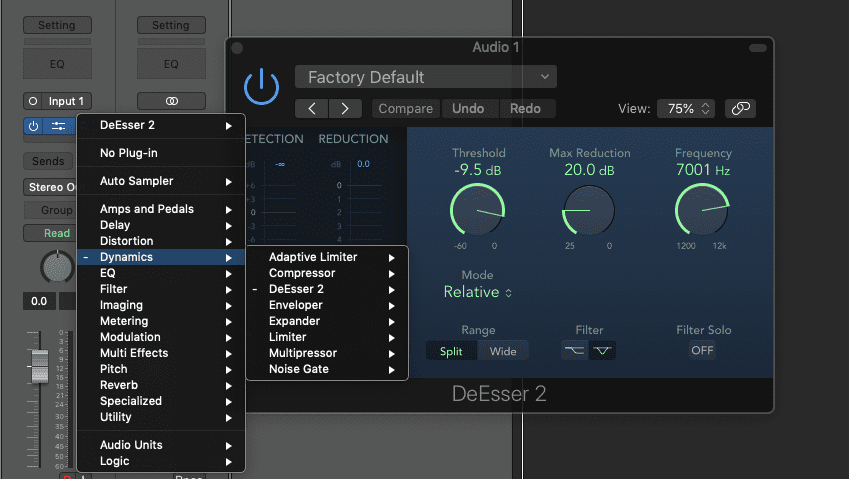This screenshot has height=479, width=849.
Task: Open the Logic category
Action: click(x=161, y=461)
